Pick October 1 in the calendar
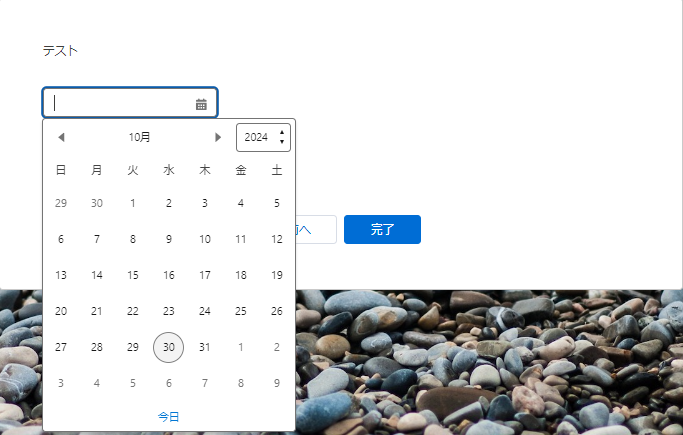This screenshot has height=435, width=683. pyautogui.click(x=133, y=203)
